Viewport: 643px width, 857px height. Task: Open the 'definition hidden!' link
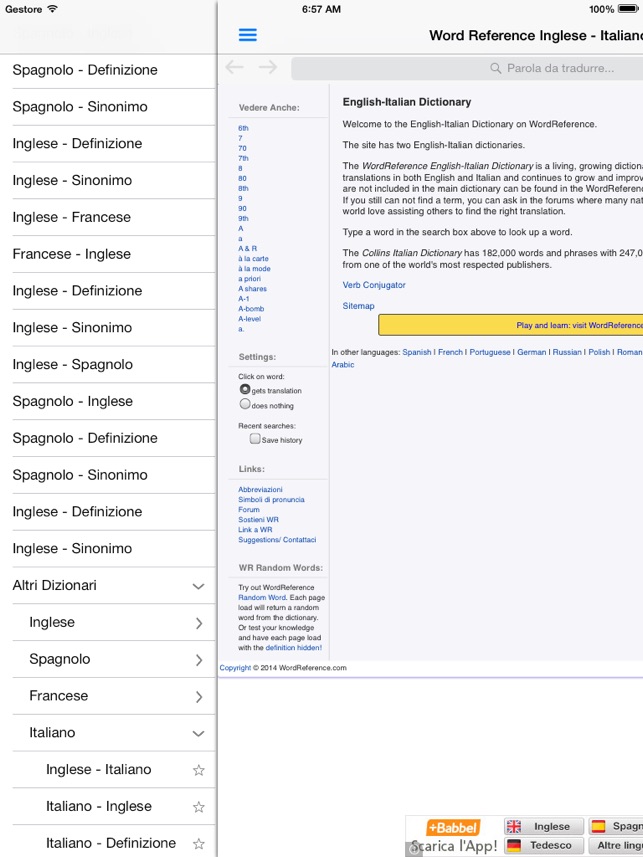(294, 648)
